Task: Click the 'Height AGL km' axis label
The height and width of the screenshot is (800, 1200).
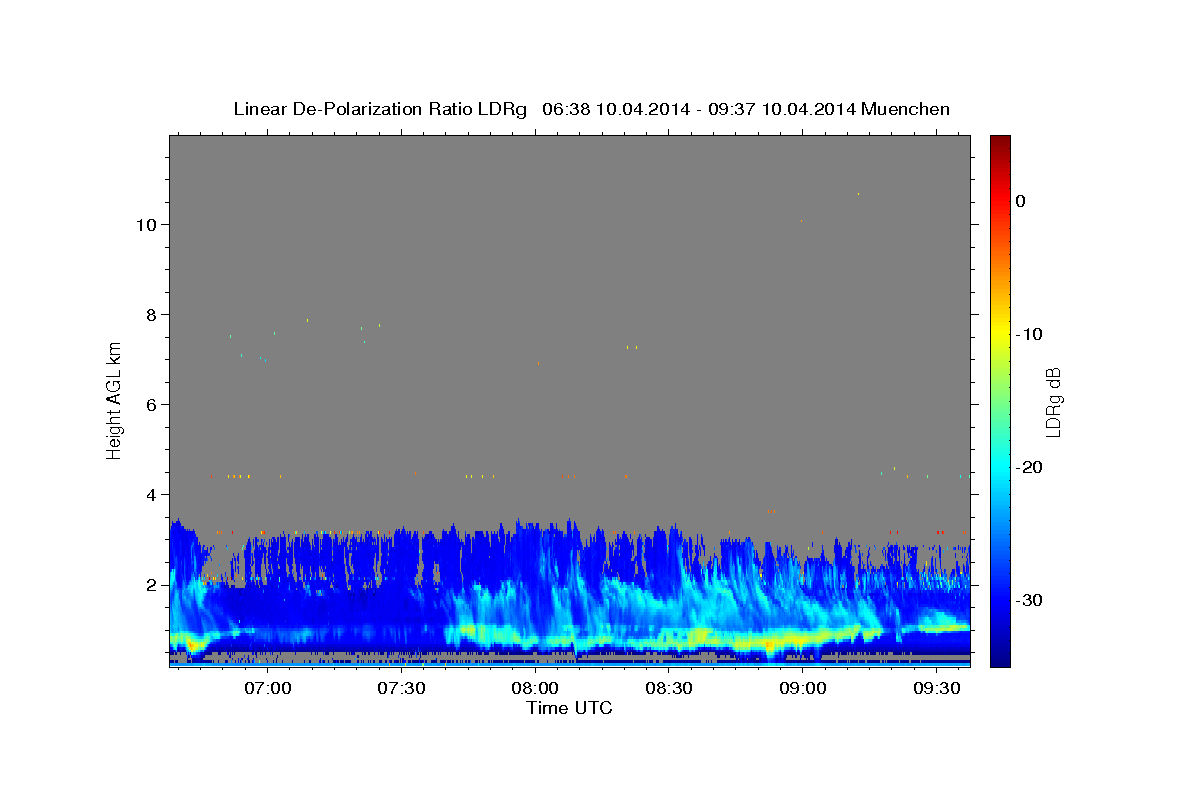Action: point(114,401)
